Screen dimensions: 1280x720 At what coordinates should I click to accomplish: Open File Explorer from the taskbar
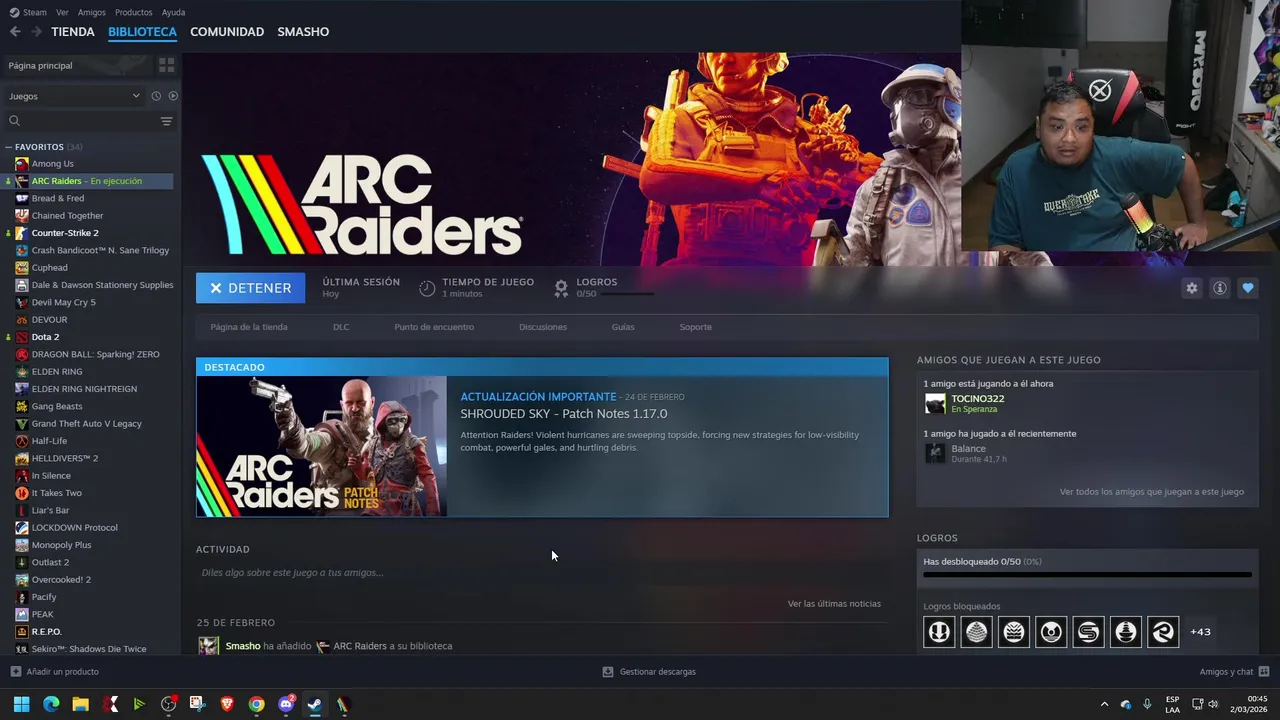[x=80, y=704]
